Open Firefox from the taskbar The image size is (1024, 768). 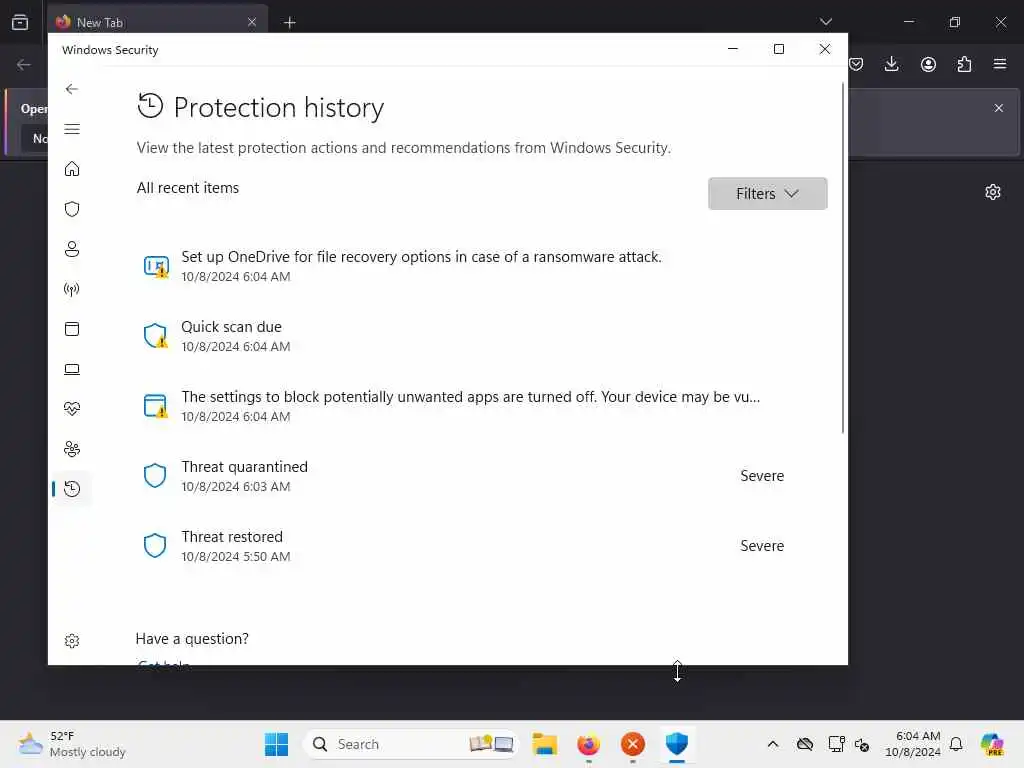click(588, 744)
